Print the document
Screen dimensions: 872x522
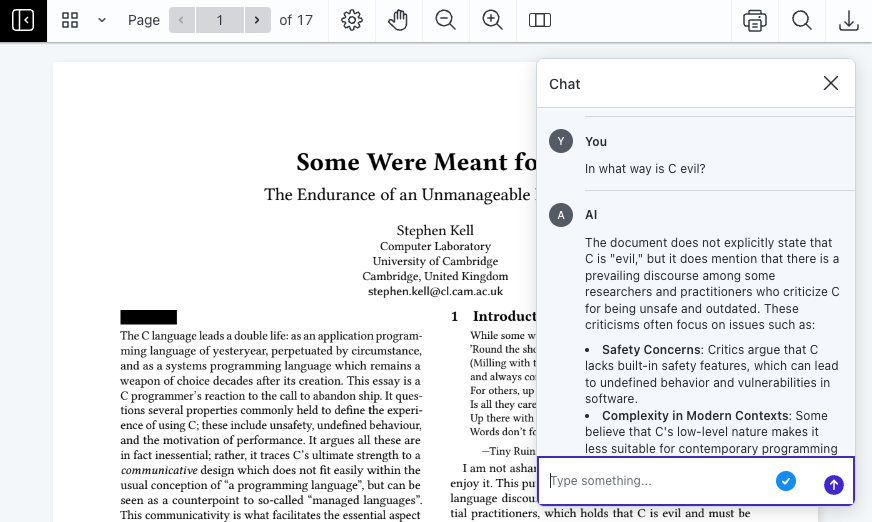(755, 21)
